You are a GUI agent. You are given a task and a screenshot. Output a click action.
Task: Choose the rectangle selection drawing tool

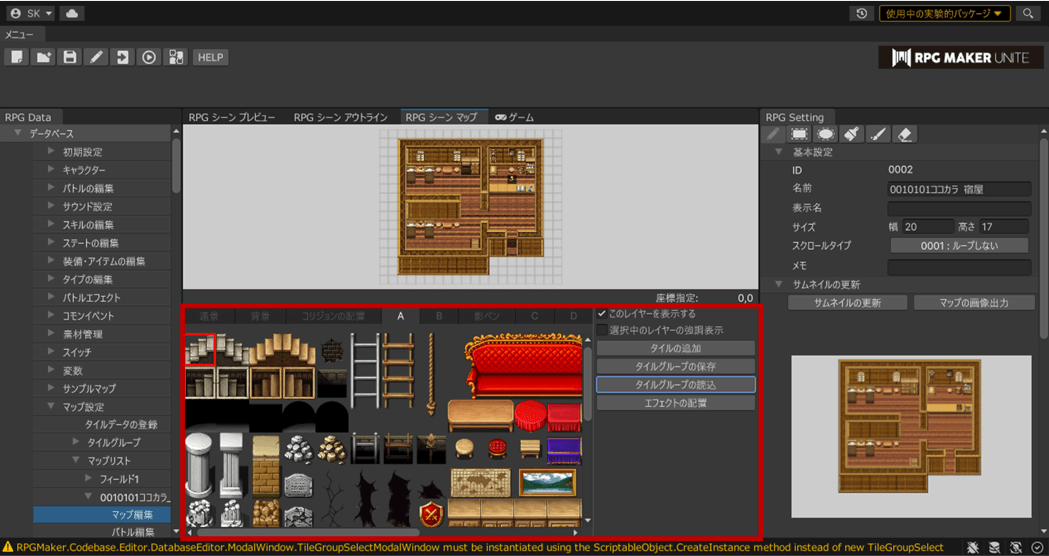800,134
